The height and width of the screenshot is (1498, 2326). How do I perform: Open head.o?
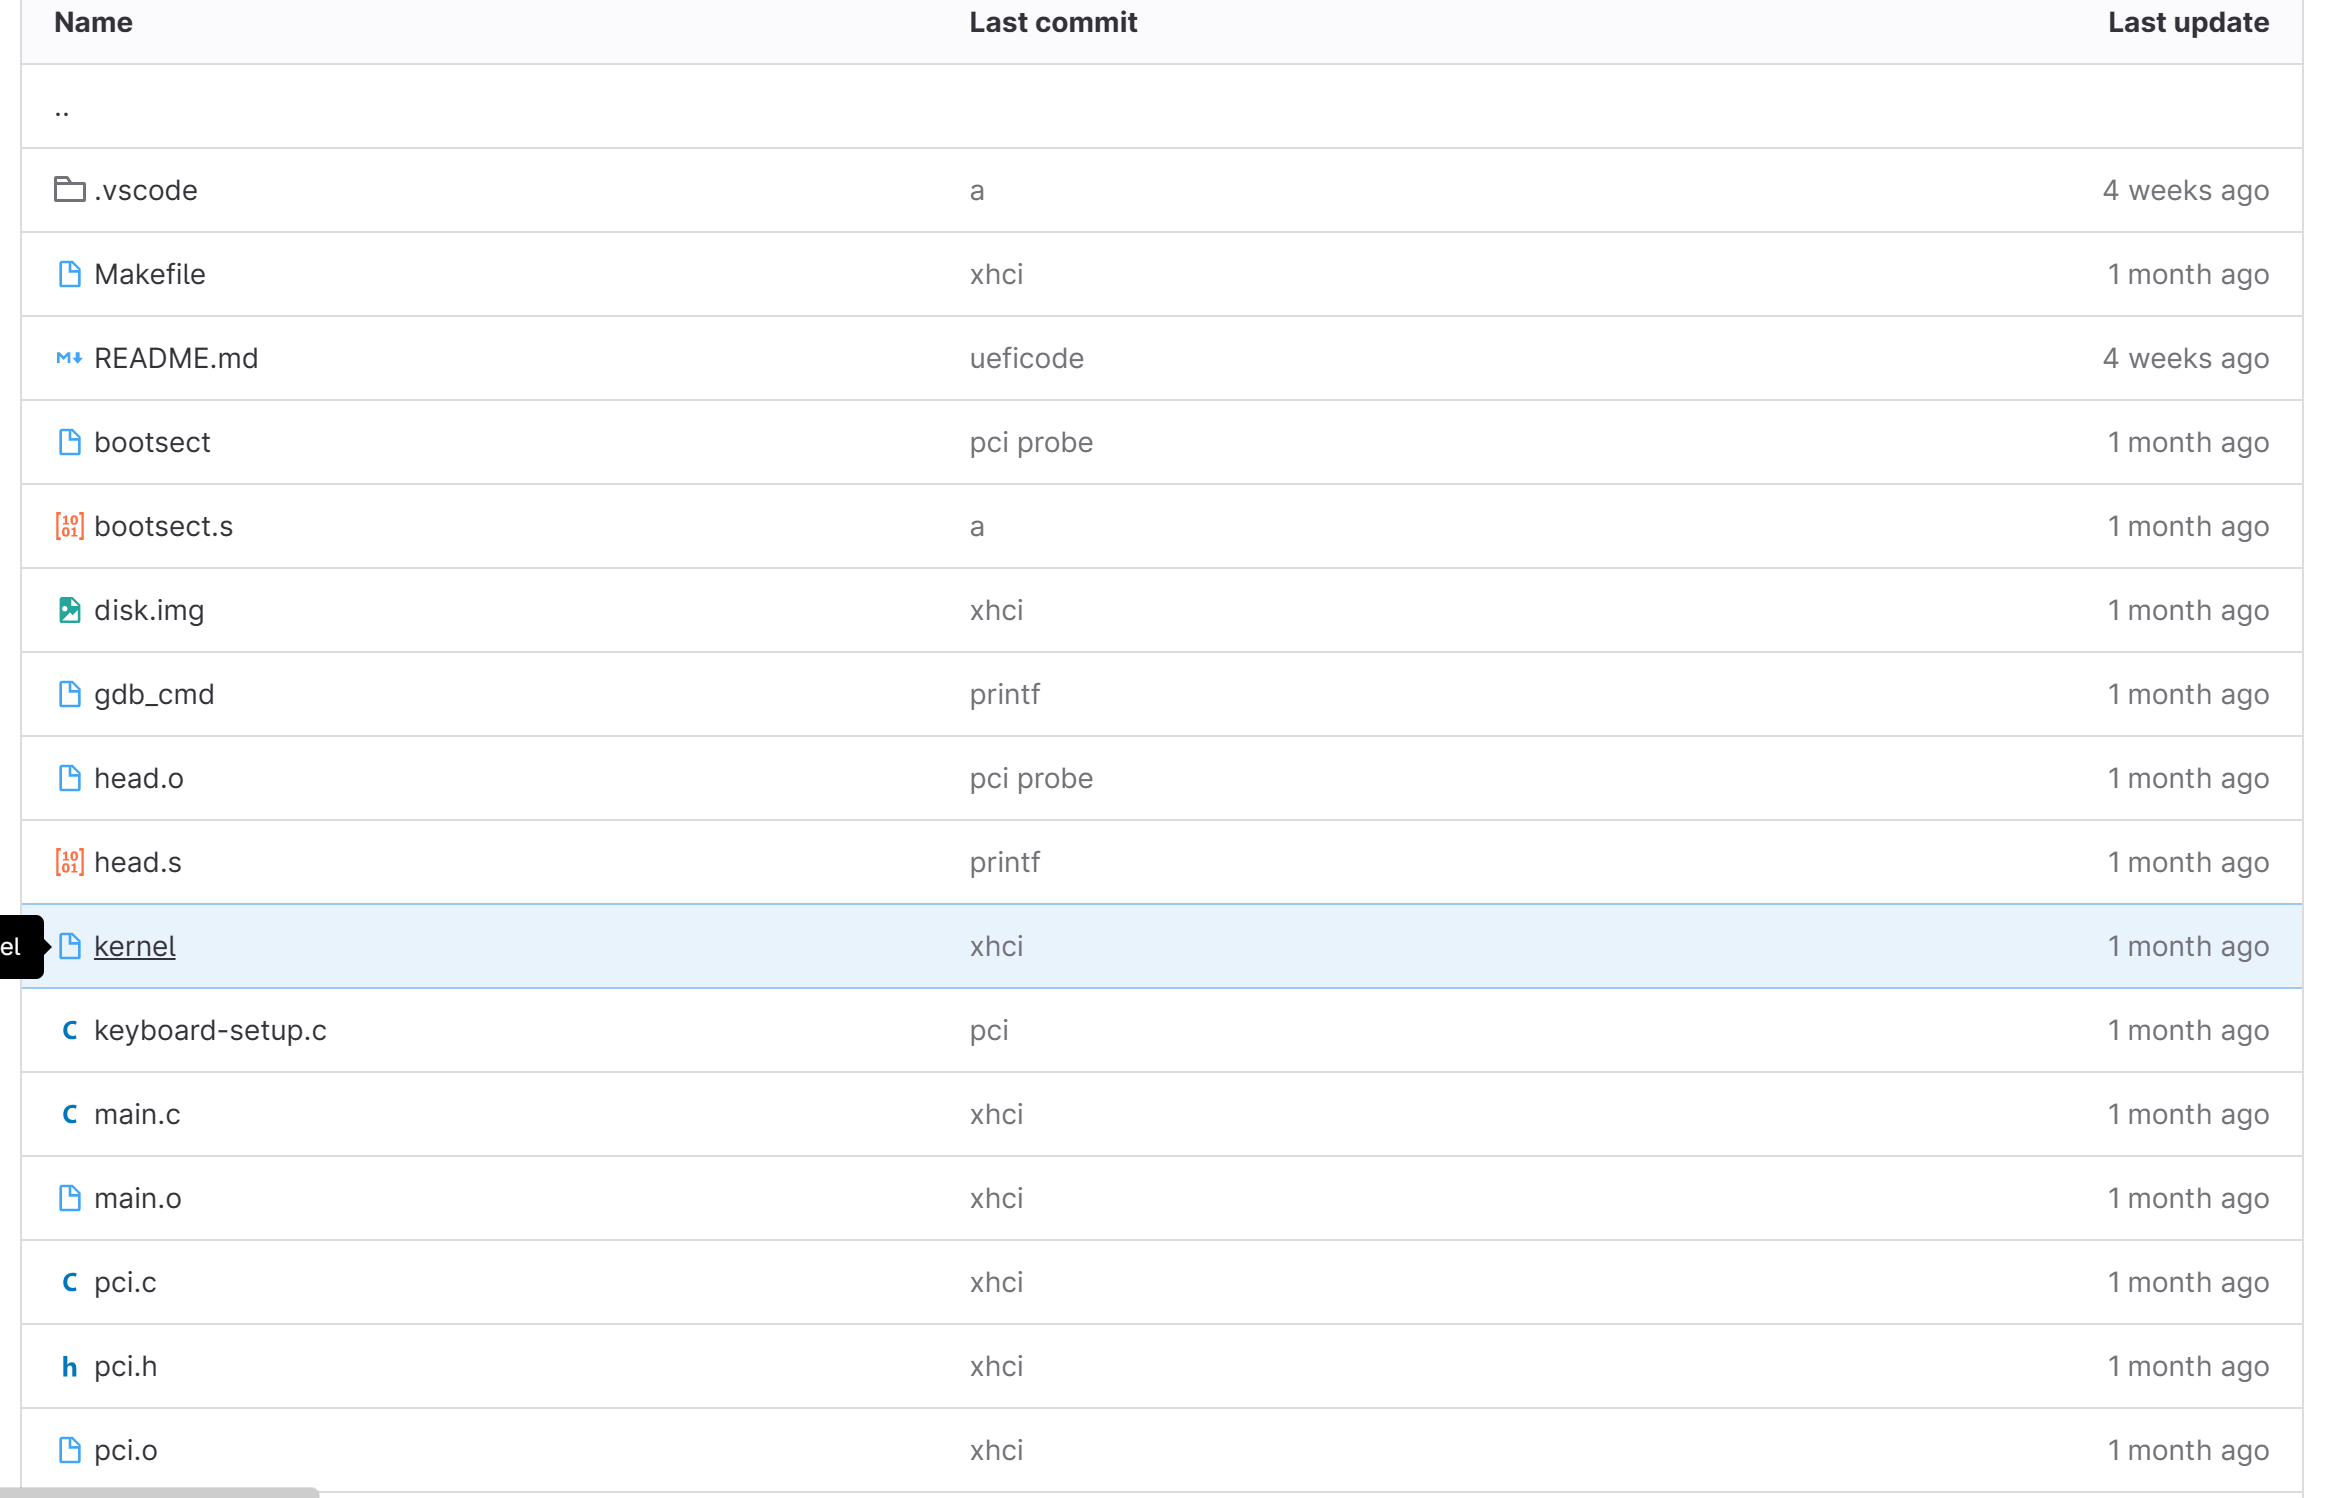139,778
